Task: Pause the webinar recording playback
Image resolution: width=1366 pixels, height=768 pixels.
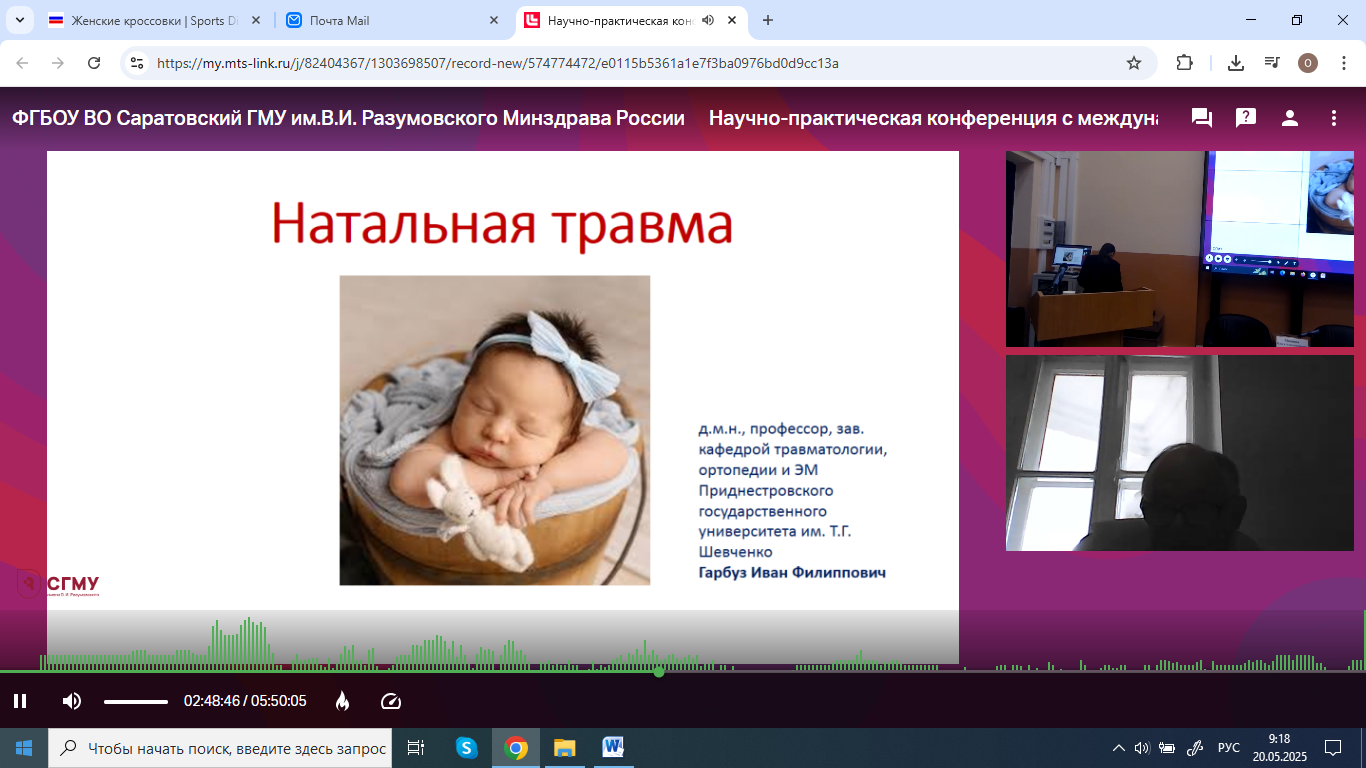Action: (20, 701)
